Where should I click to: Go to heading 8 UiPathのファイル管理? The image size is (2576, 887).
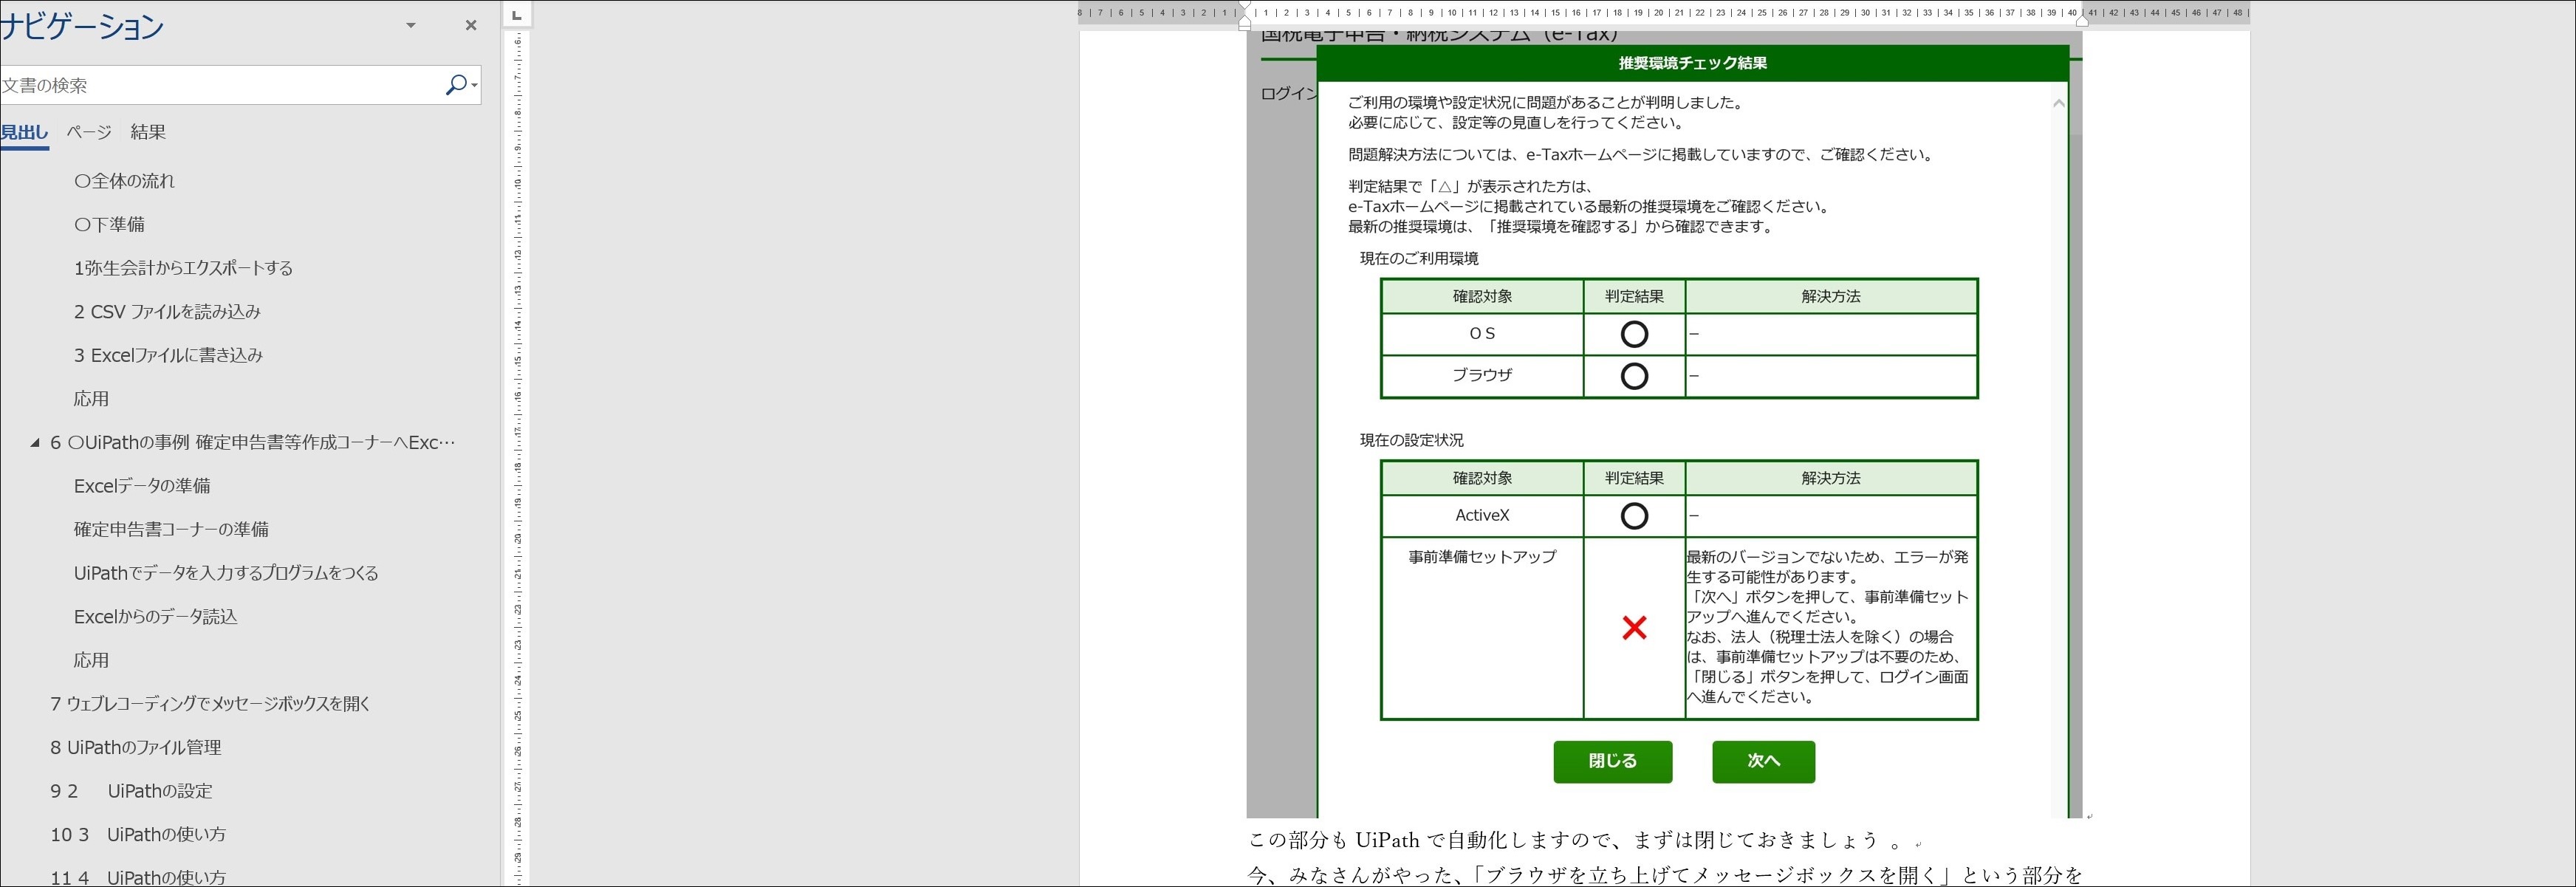click(136, 747)
